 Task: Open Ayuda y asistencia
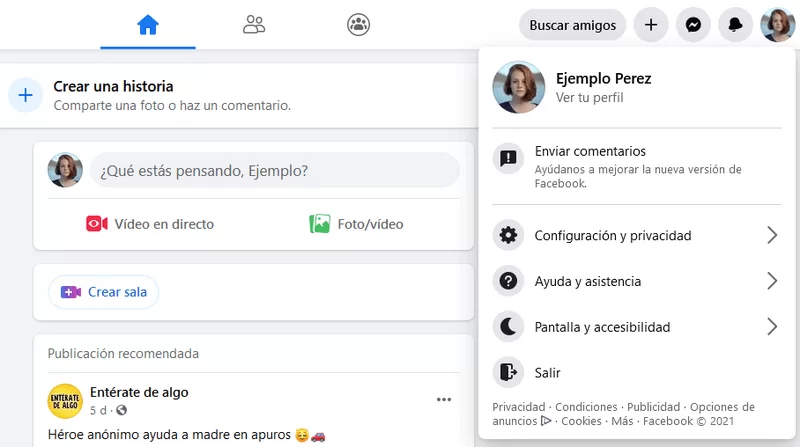tap(637, 281)
